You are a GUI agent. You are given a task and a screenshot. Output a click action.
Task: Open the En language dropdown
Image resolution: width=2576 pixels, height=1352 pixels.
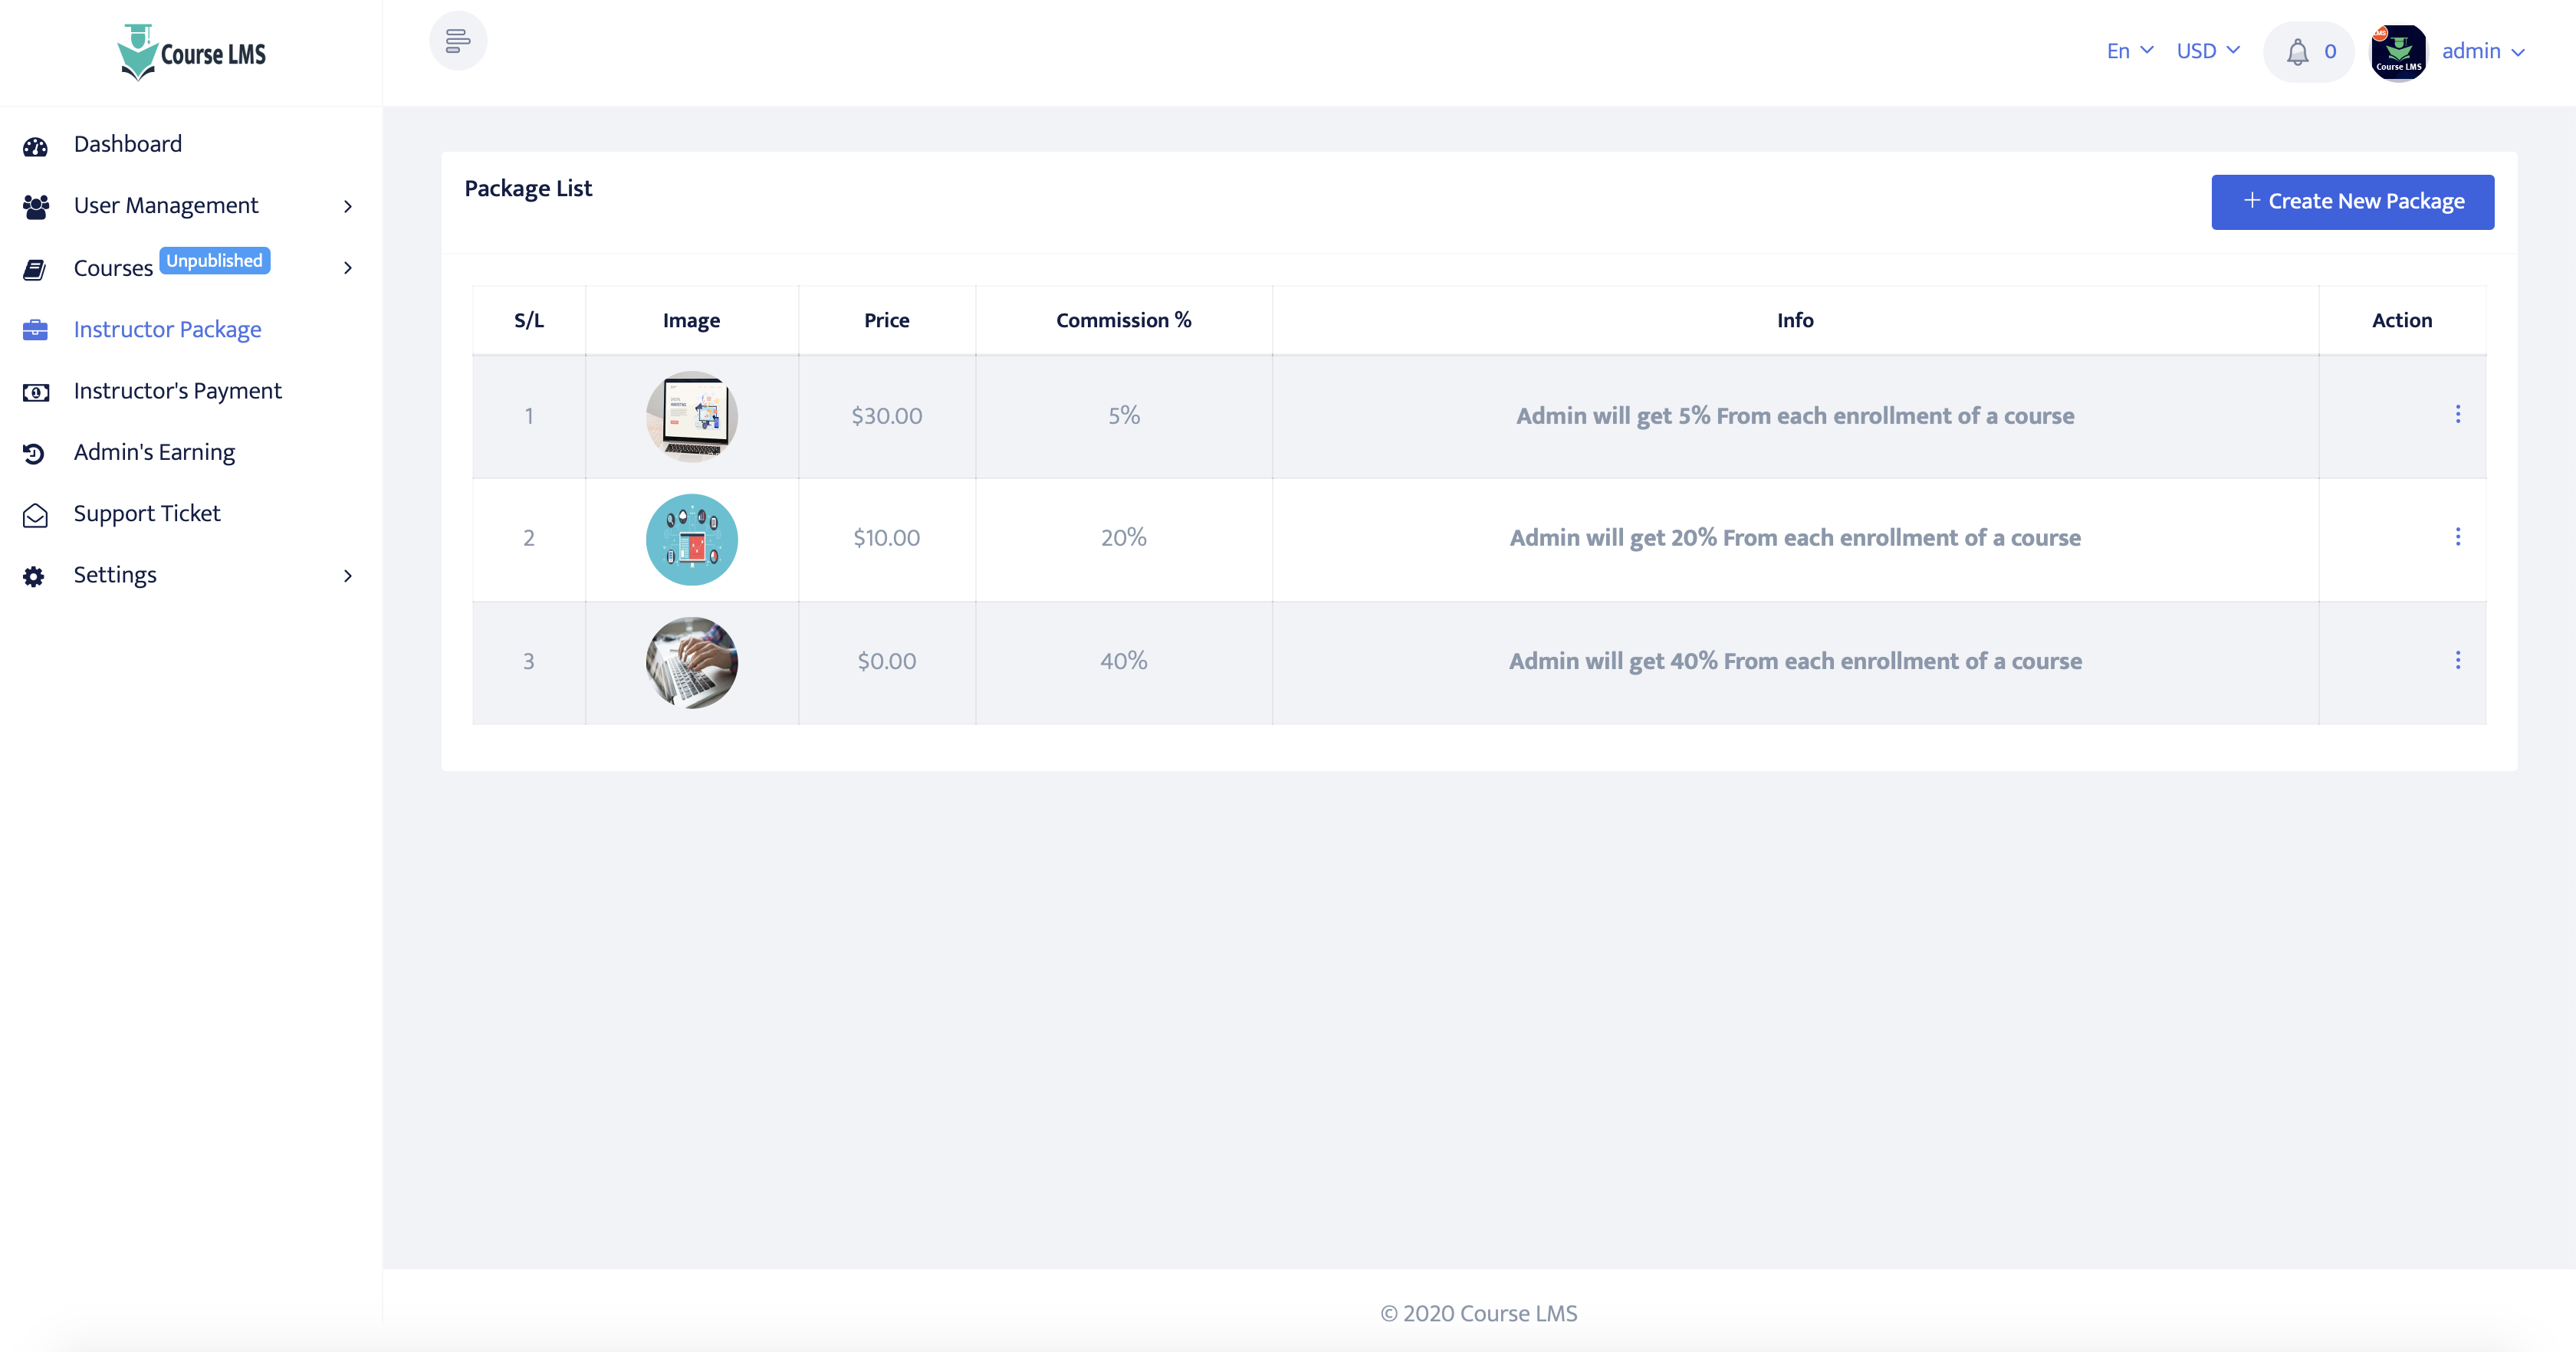pyautogui.click(x=2129, y=51)
